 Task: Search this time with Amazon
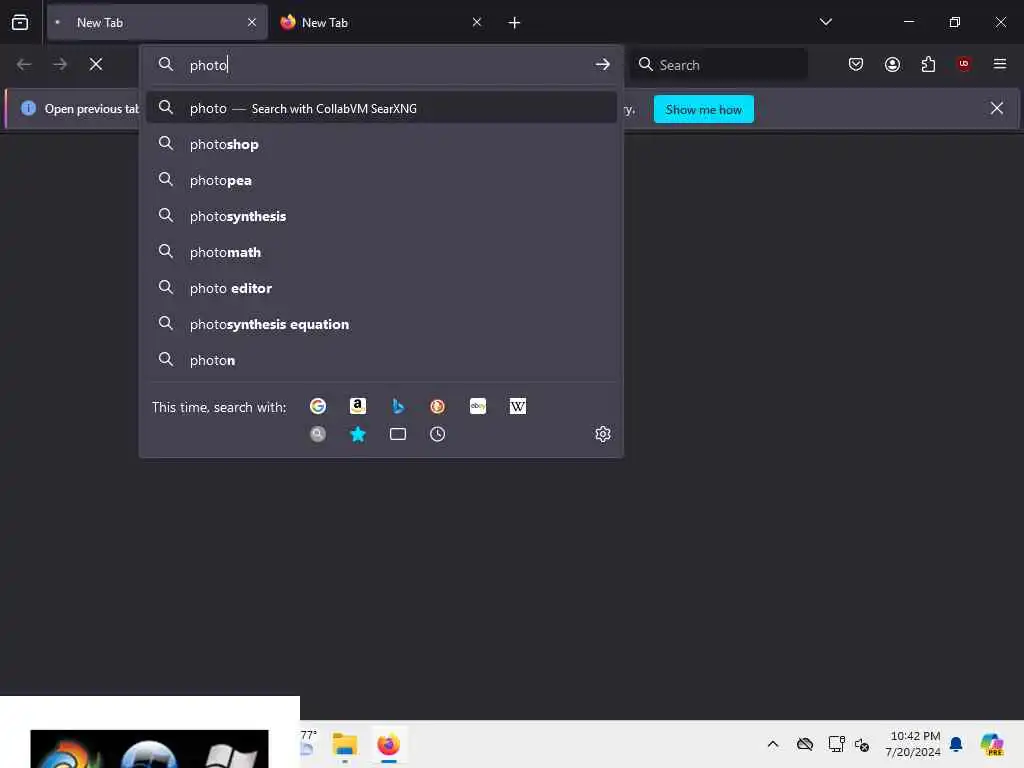358,406
